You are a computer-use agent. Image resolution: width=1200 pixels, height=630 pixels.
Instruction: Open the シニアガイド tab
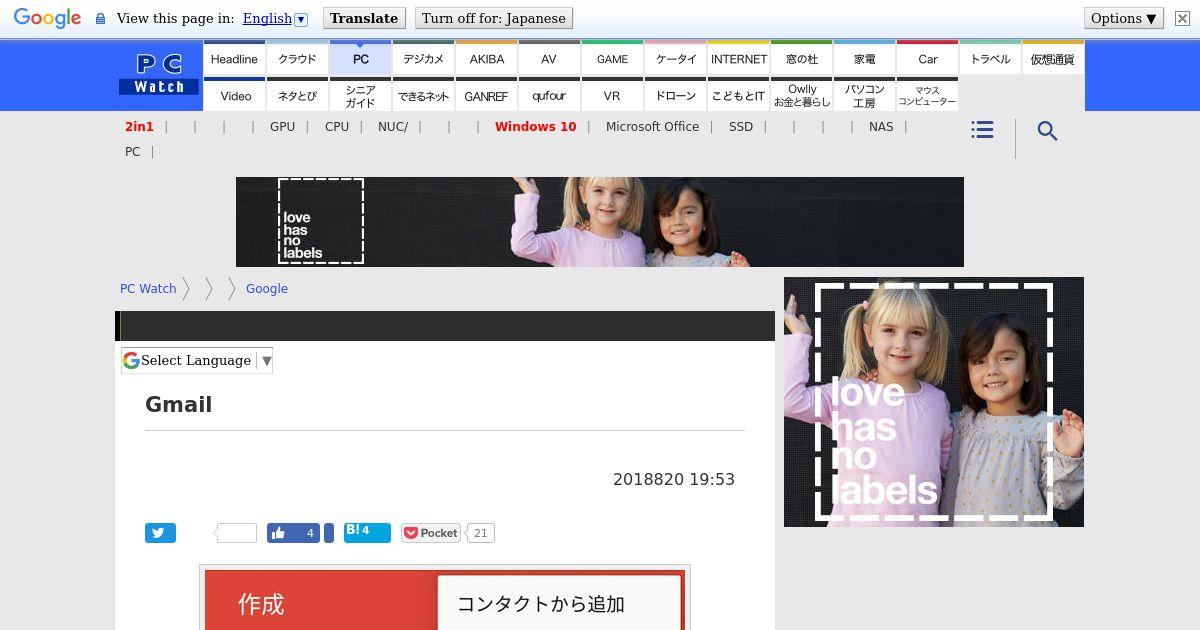361,96
